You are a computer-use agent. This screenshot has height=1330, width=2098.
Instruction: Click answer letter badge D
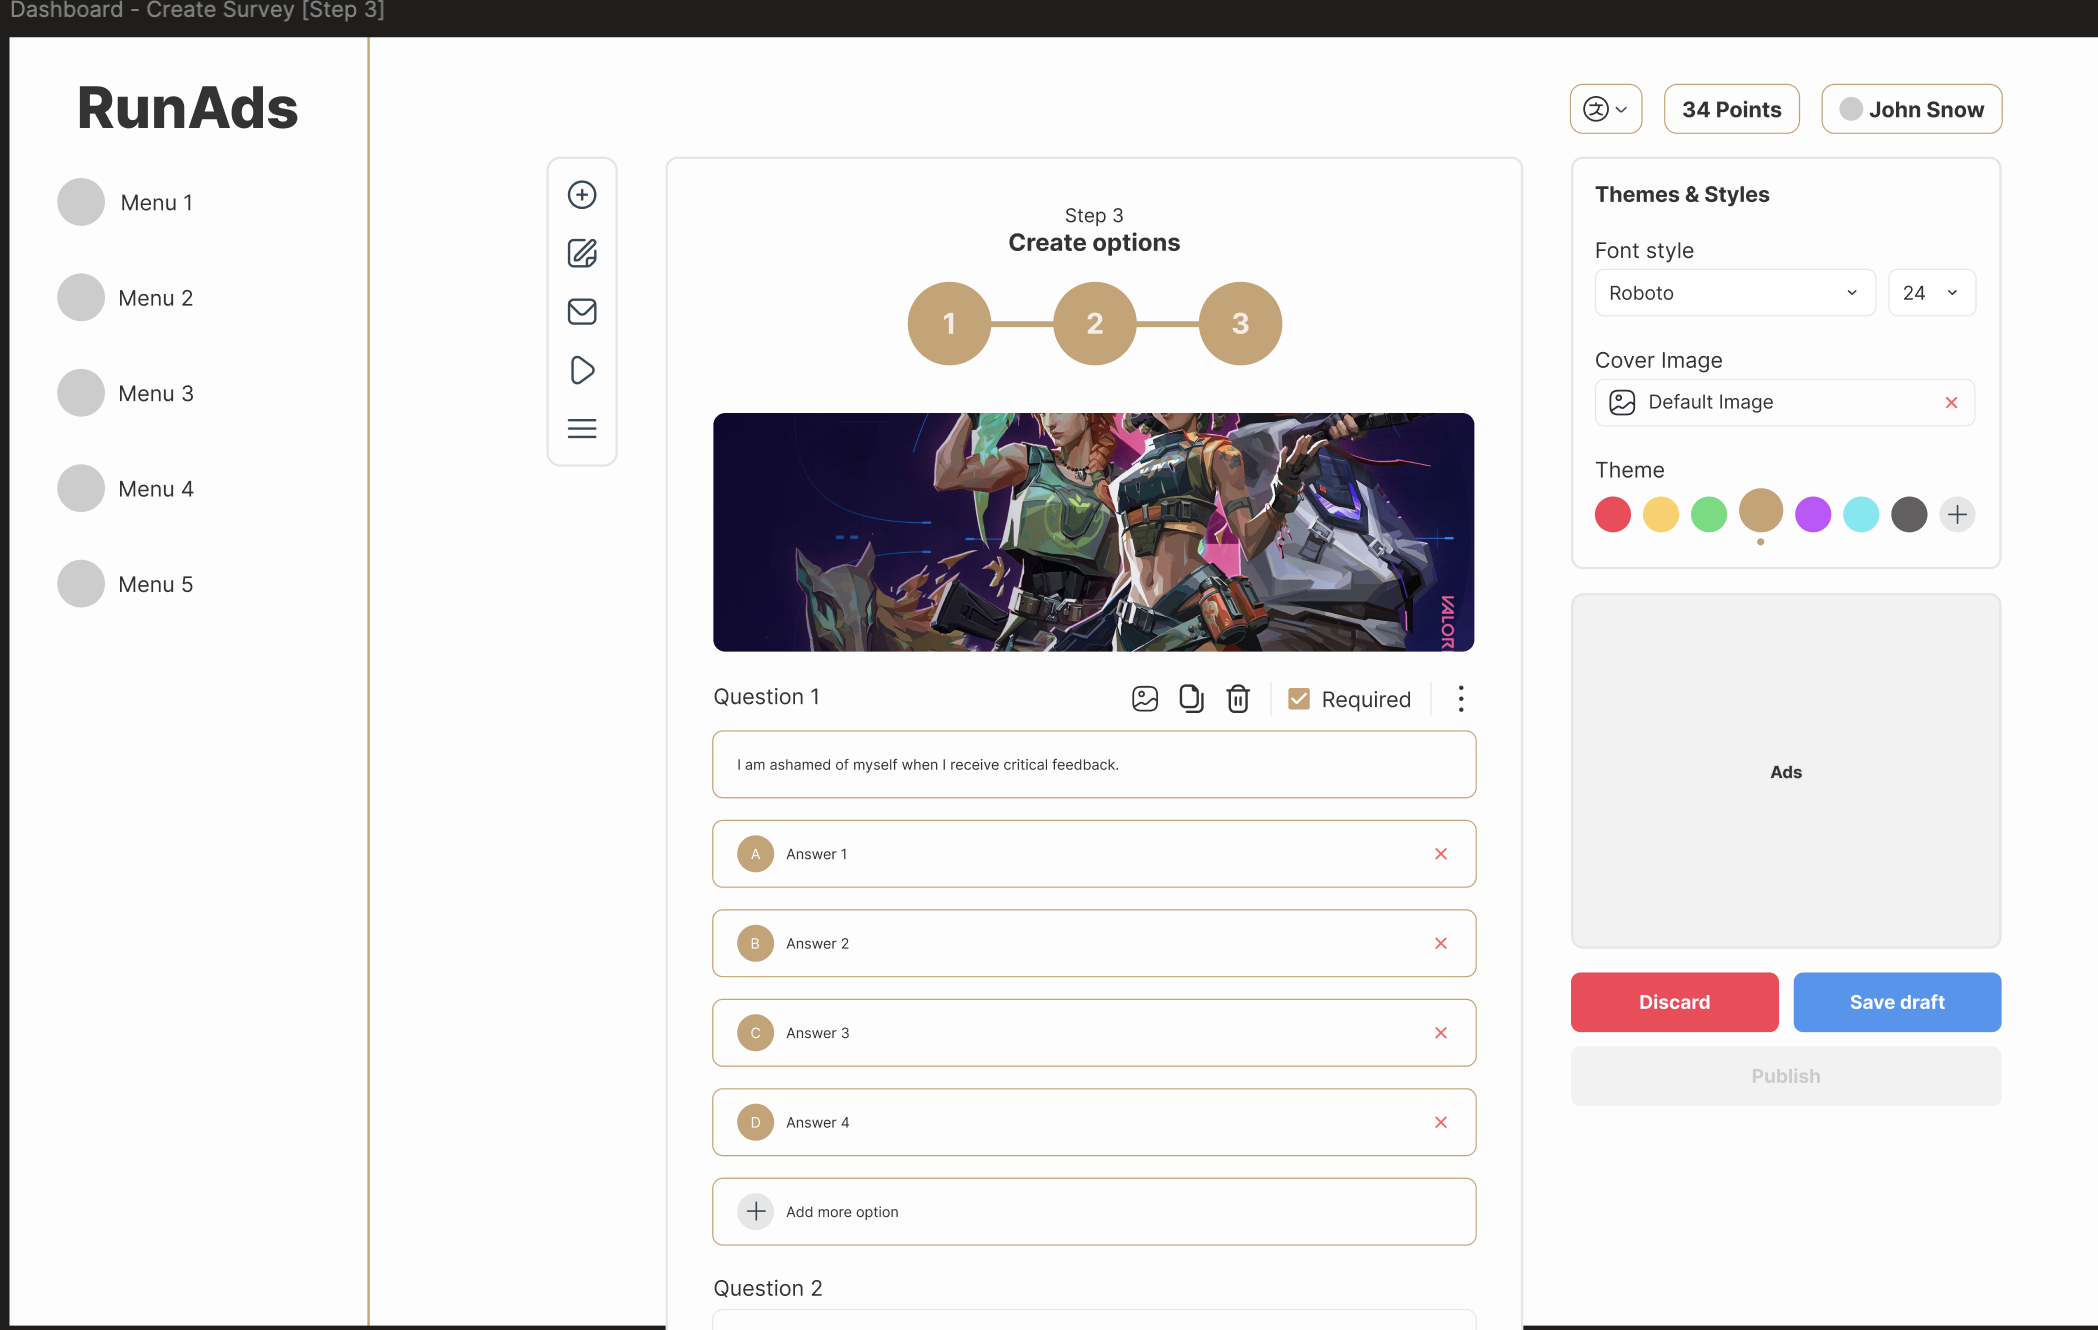pyautogui.click(x=756, y=1122)
